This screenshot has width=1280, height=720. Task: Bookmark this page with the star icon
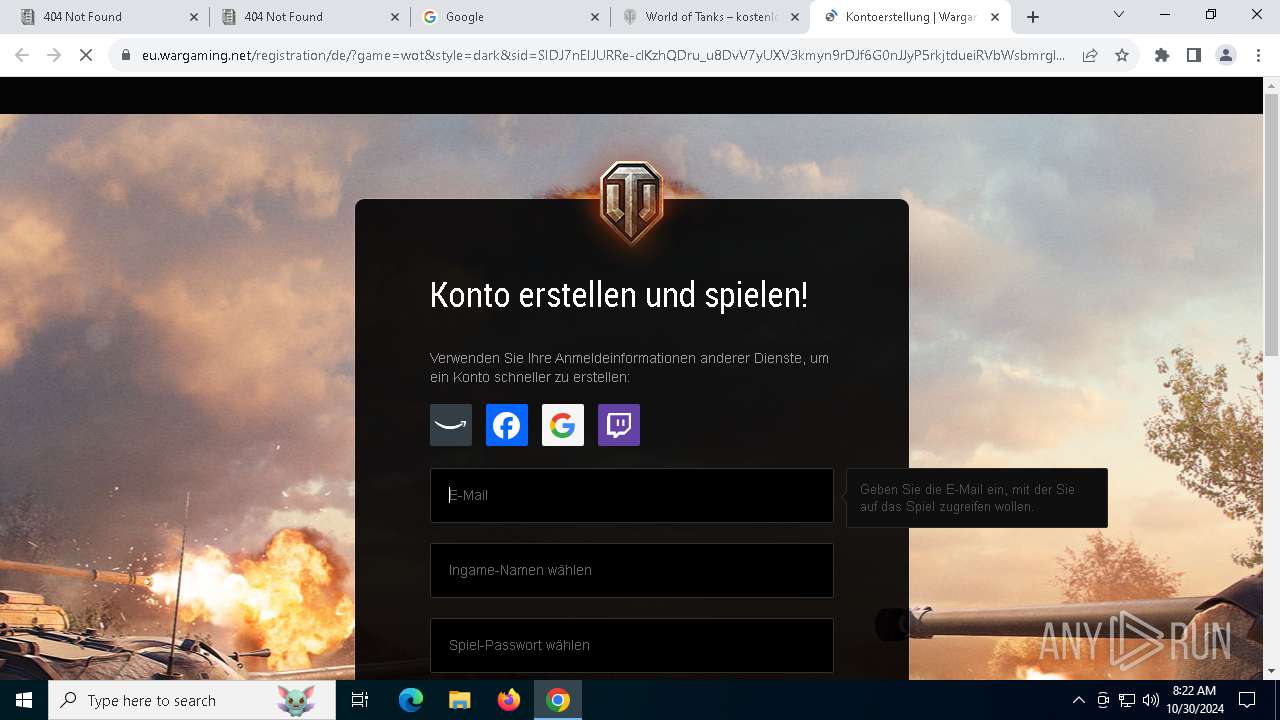pos(1122,56)
